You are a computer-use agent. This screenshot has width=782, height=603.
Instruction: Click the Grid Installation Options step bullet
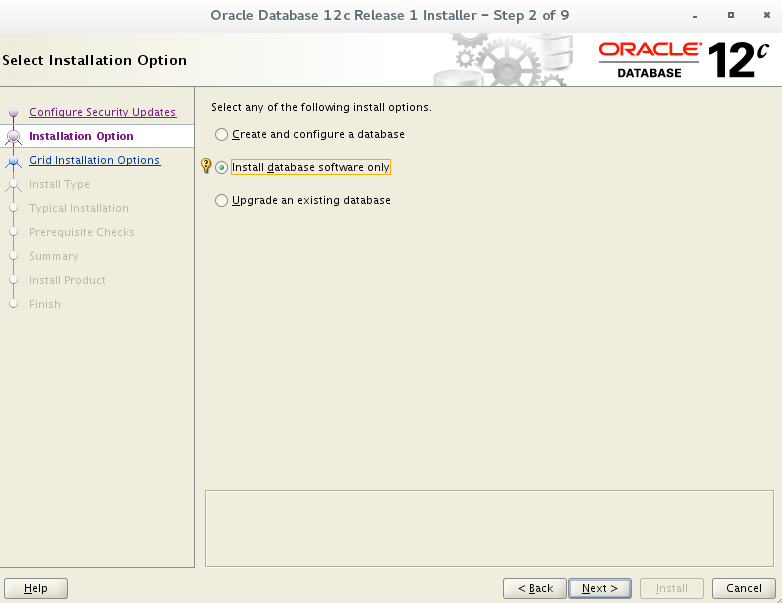(x=13, y=161)
